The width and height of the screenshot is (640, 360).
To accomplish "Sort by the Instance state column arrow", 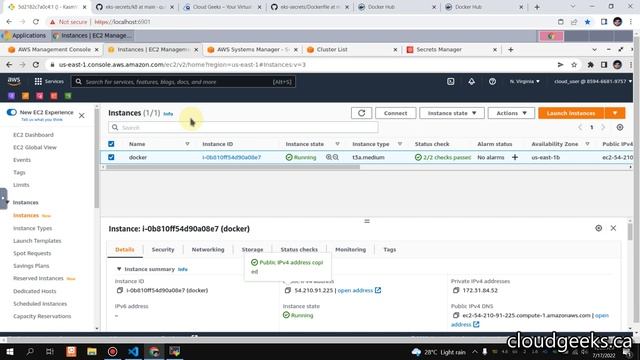I will (x=337, y=144).
